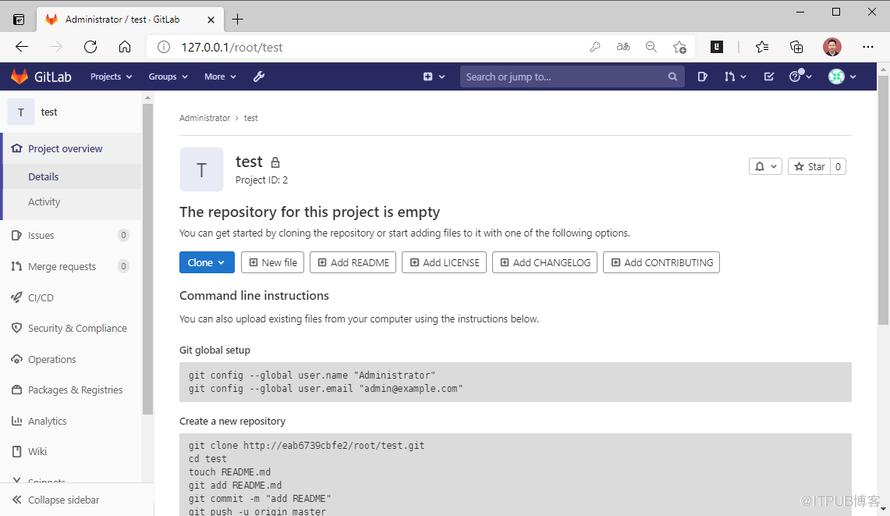Click the large T project avatar
Screen dimensions: 890x516
coord(201,170)
